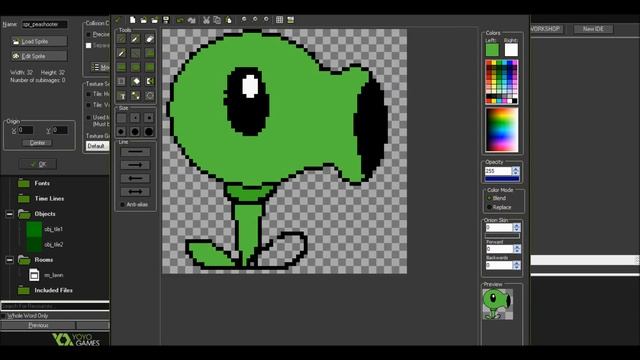Select the Time Lines folder
Image resolution: width=640 pixels, height=360 pixels.
coord(49,198)
